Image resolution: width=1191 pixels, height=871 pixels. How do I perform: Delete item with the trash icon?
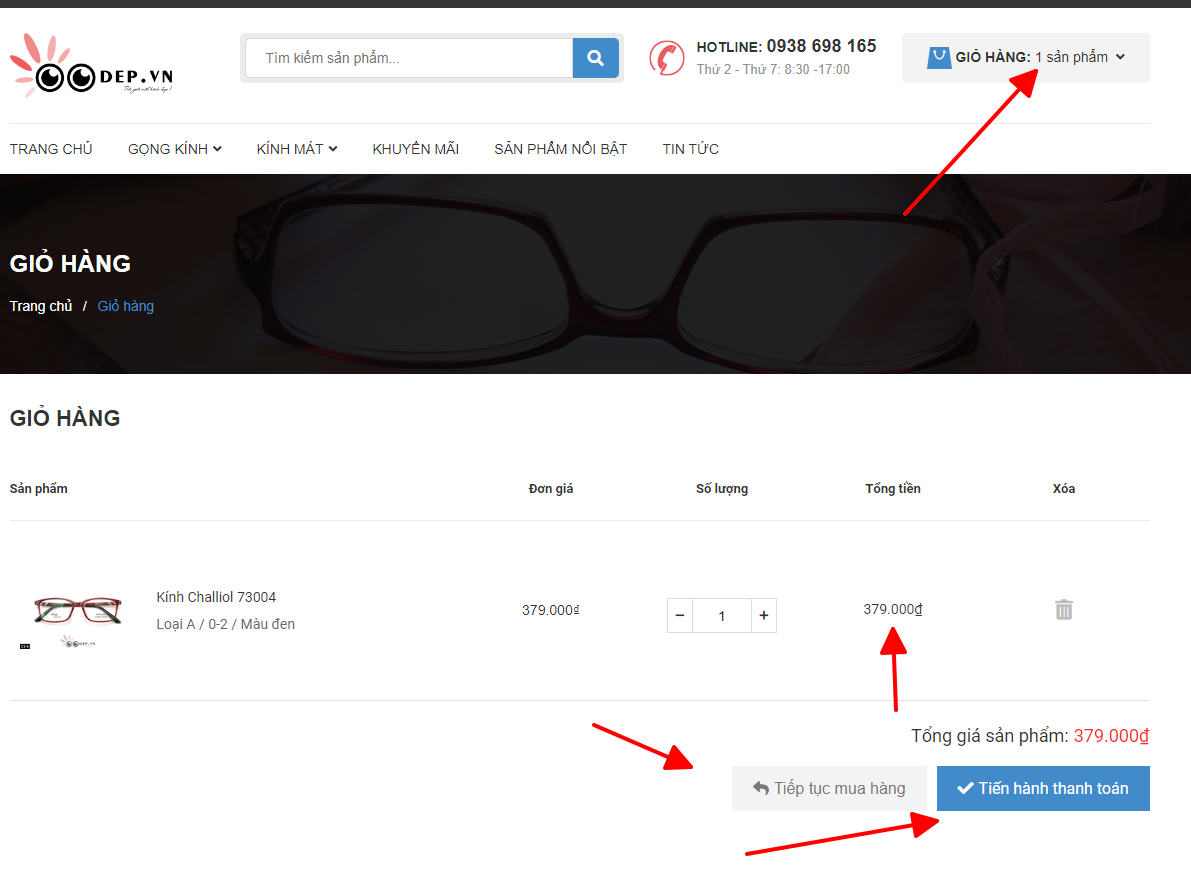click(x=1063, y=609)
